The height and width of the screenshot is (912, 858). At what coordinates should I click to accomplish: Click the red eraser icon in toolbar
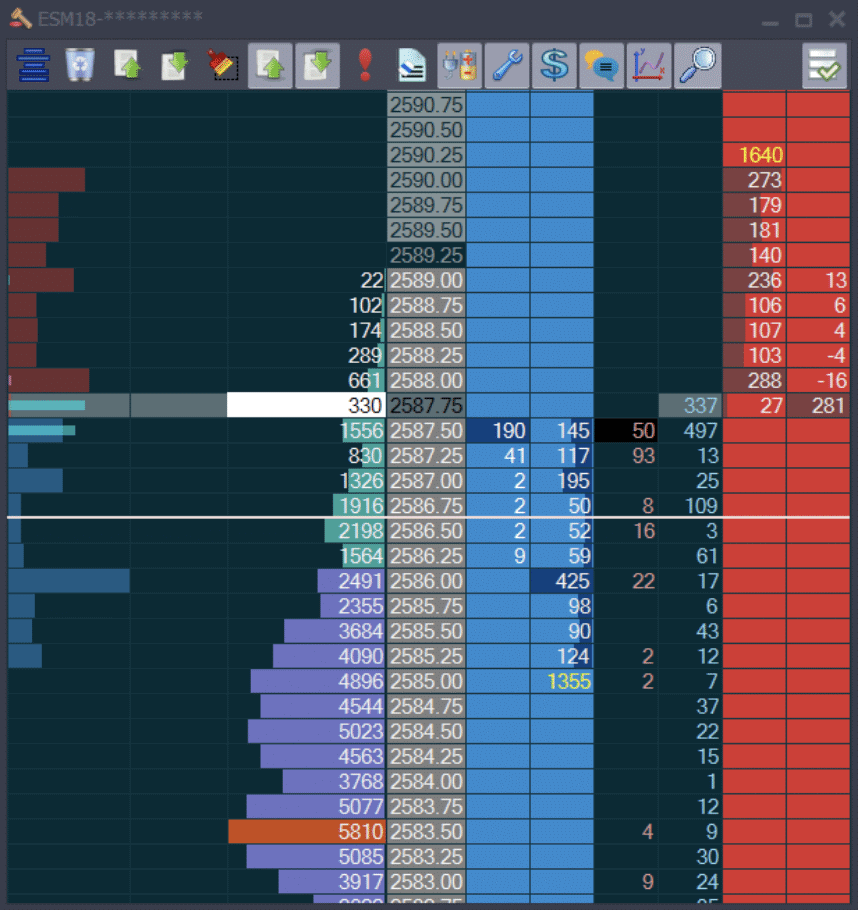click(222, 66)
